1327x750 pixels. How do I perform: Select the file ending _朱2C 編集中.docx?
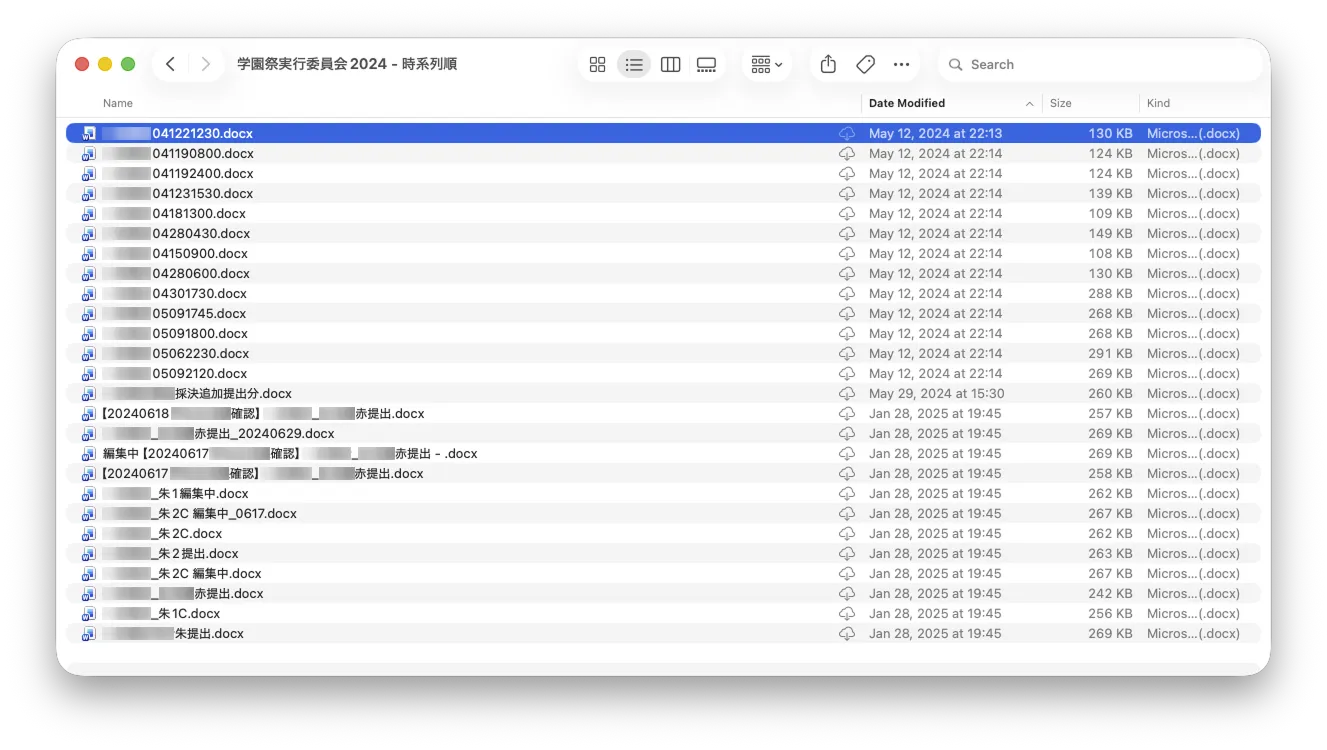coord(664,573)
